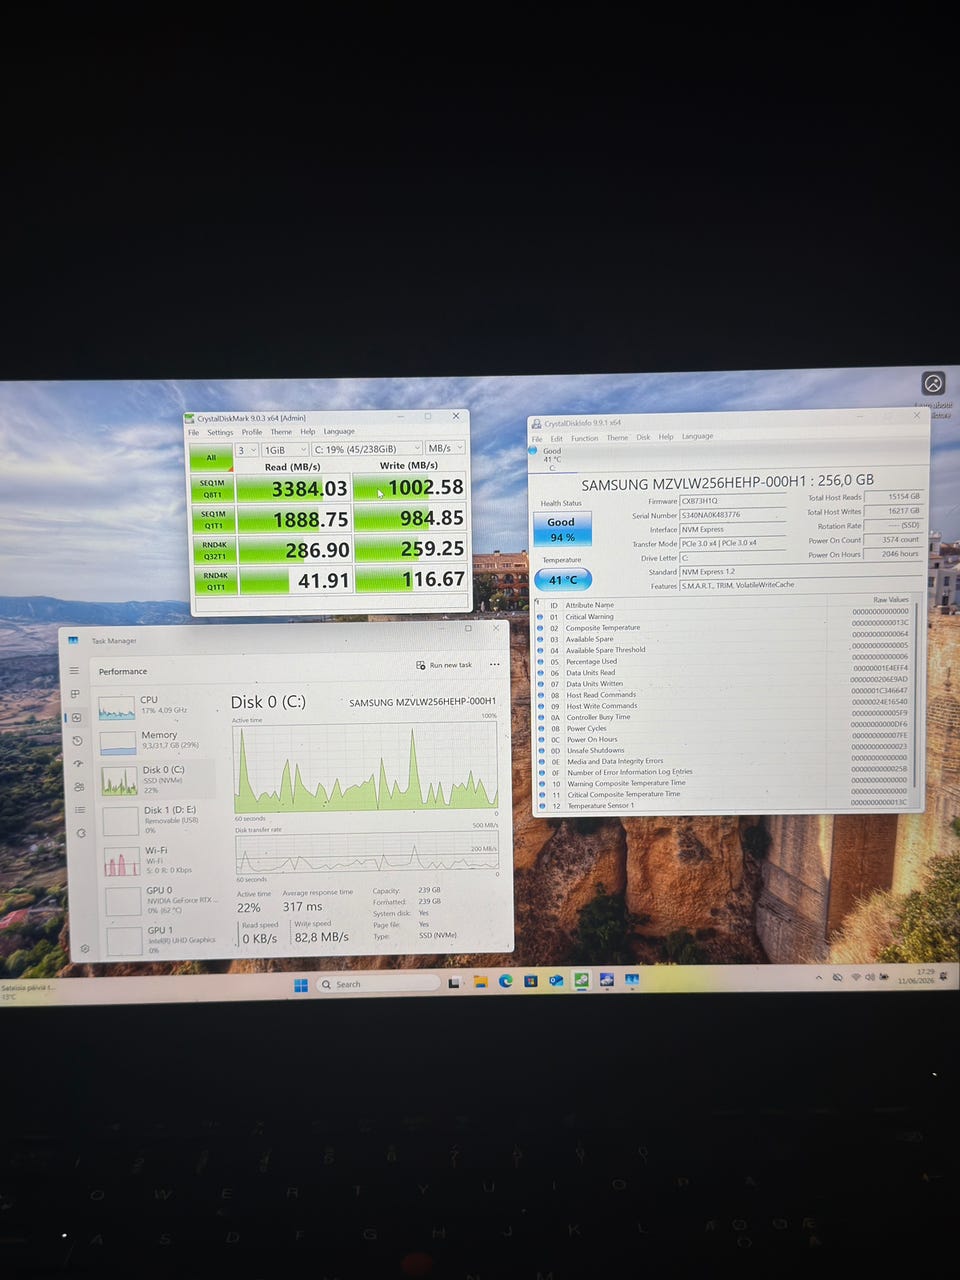Select Performance page icon in Task Manager sidebar
The width and height of the screenshot is (960, 1280).
(76, 718)
